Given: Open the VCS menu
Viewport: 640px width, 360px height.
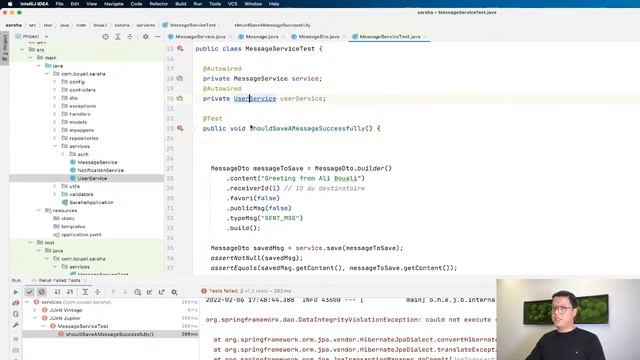Looking at the screenshot, I should pyautogui.click(x=232, y=4).
